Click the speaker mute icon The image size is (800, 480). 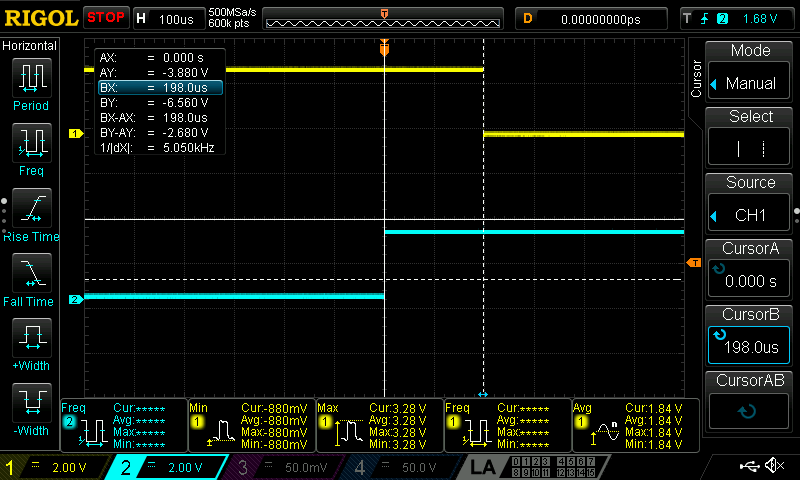[x=774, y=466]
